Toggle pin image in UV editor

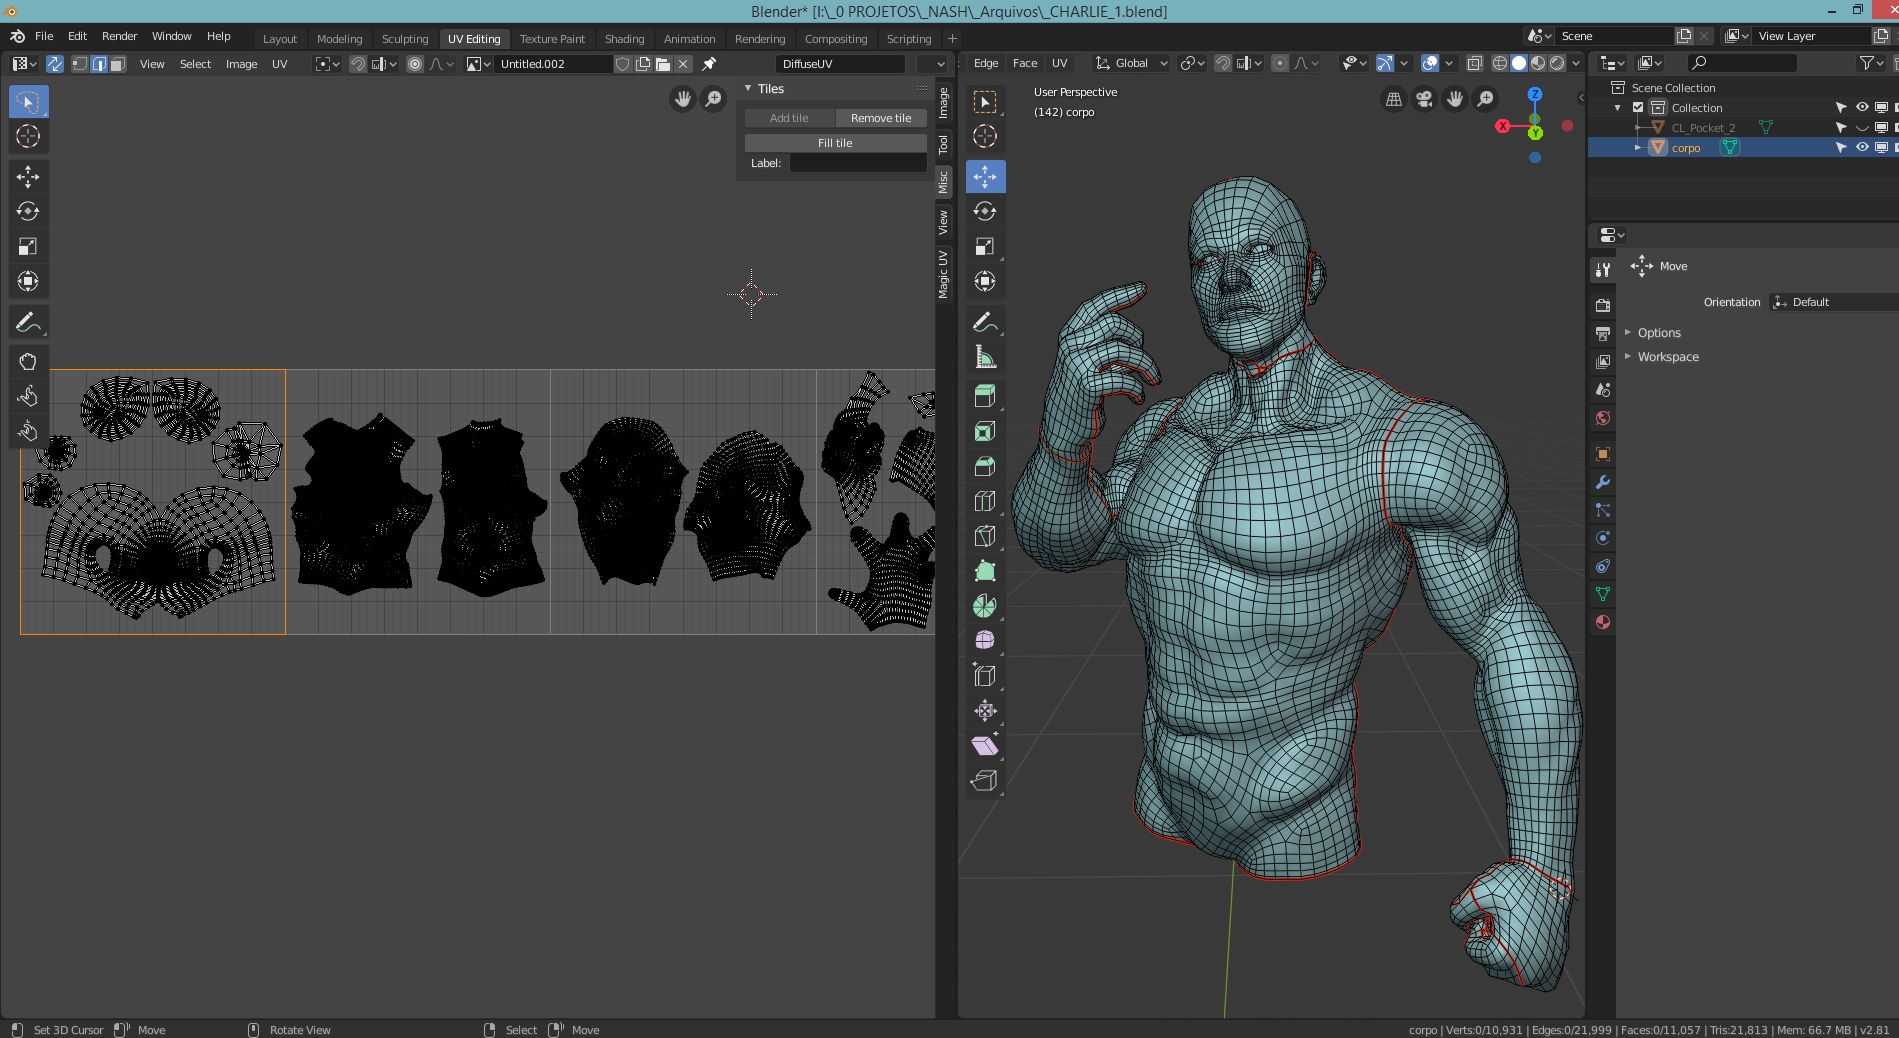click(709, 64)
